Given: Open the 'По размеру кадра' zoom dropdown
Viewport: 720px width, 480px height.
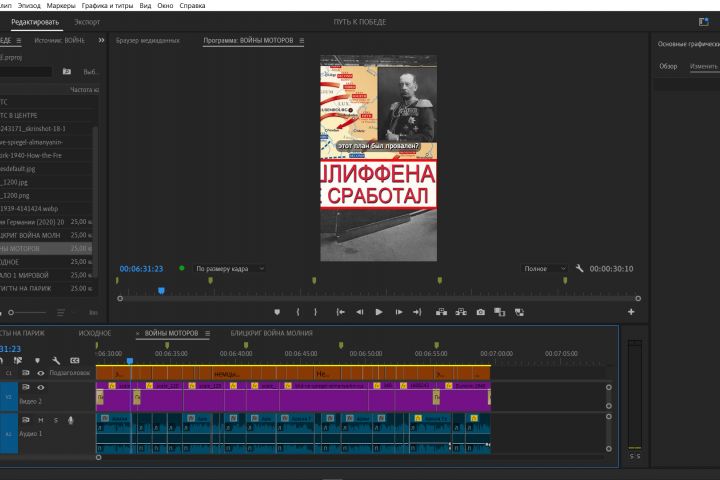Looking at the screenshot, I should click(x=230, y=269).
